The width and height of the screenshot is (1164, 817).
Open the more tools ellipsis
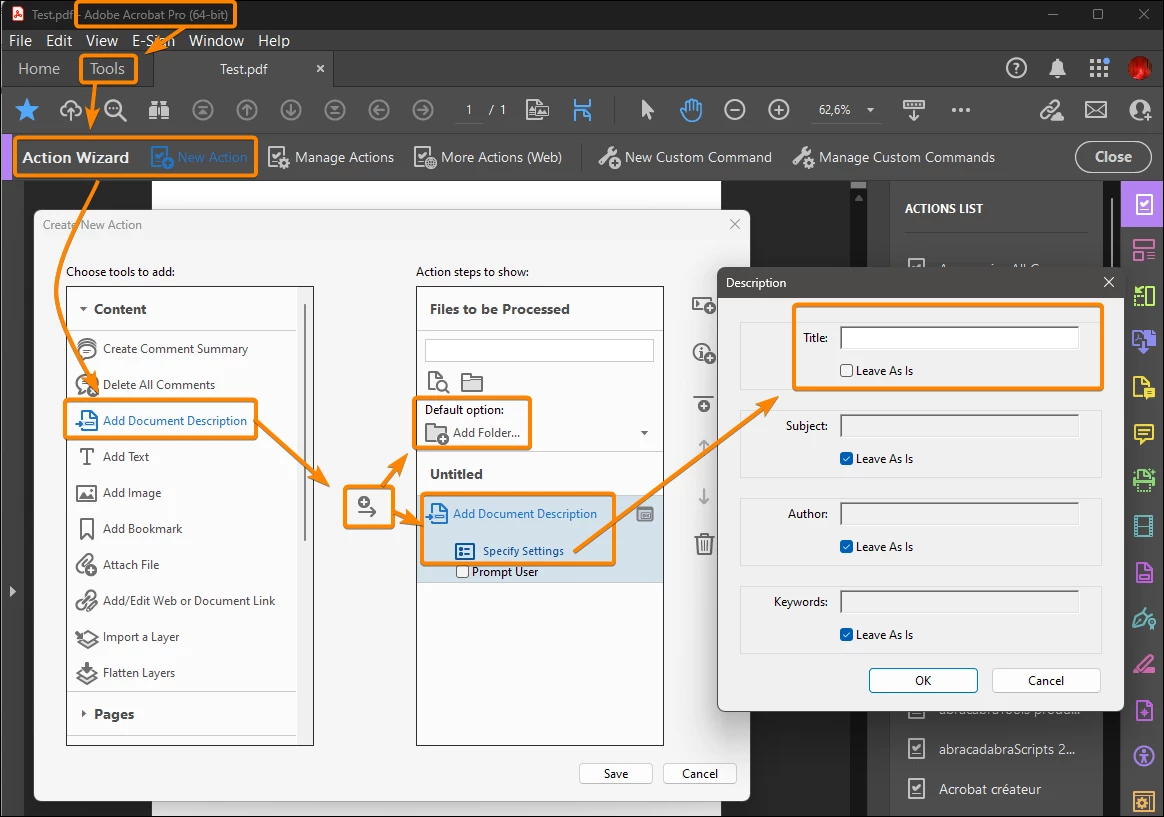[961, 111]
